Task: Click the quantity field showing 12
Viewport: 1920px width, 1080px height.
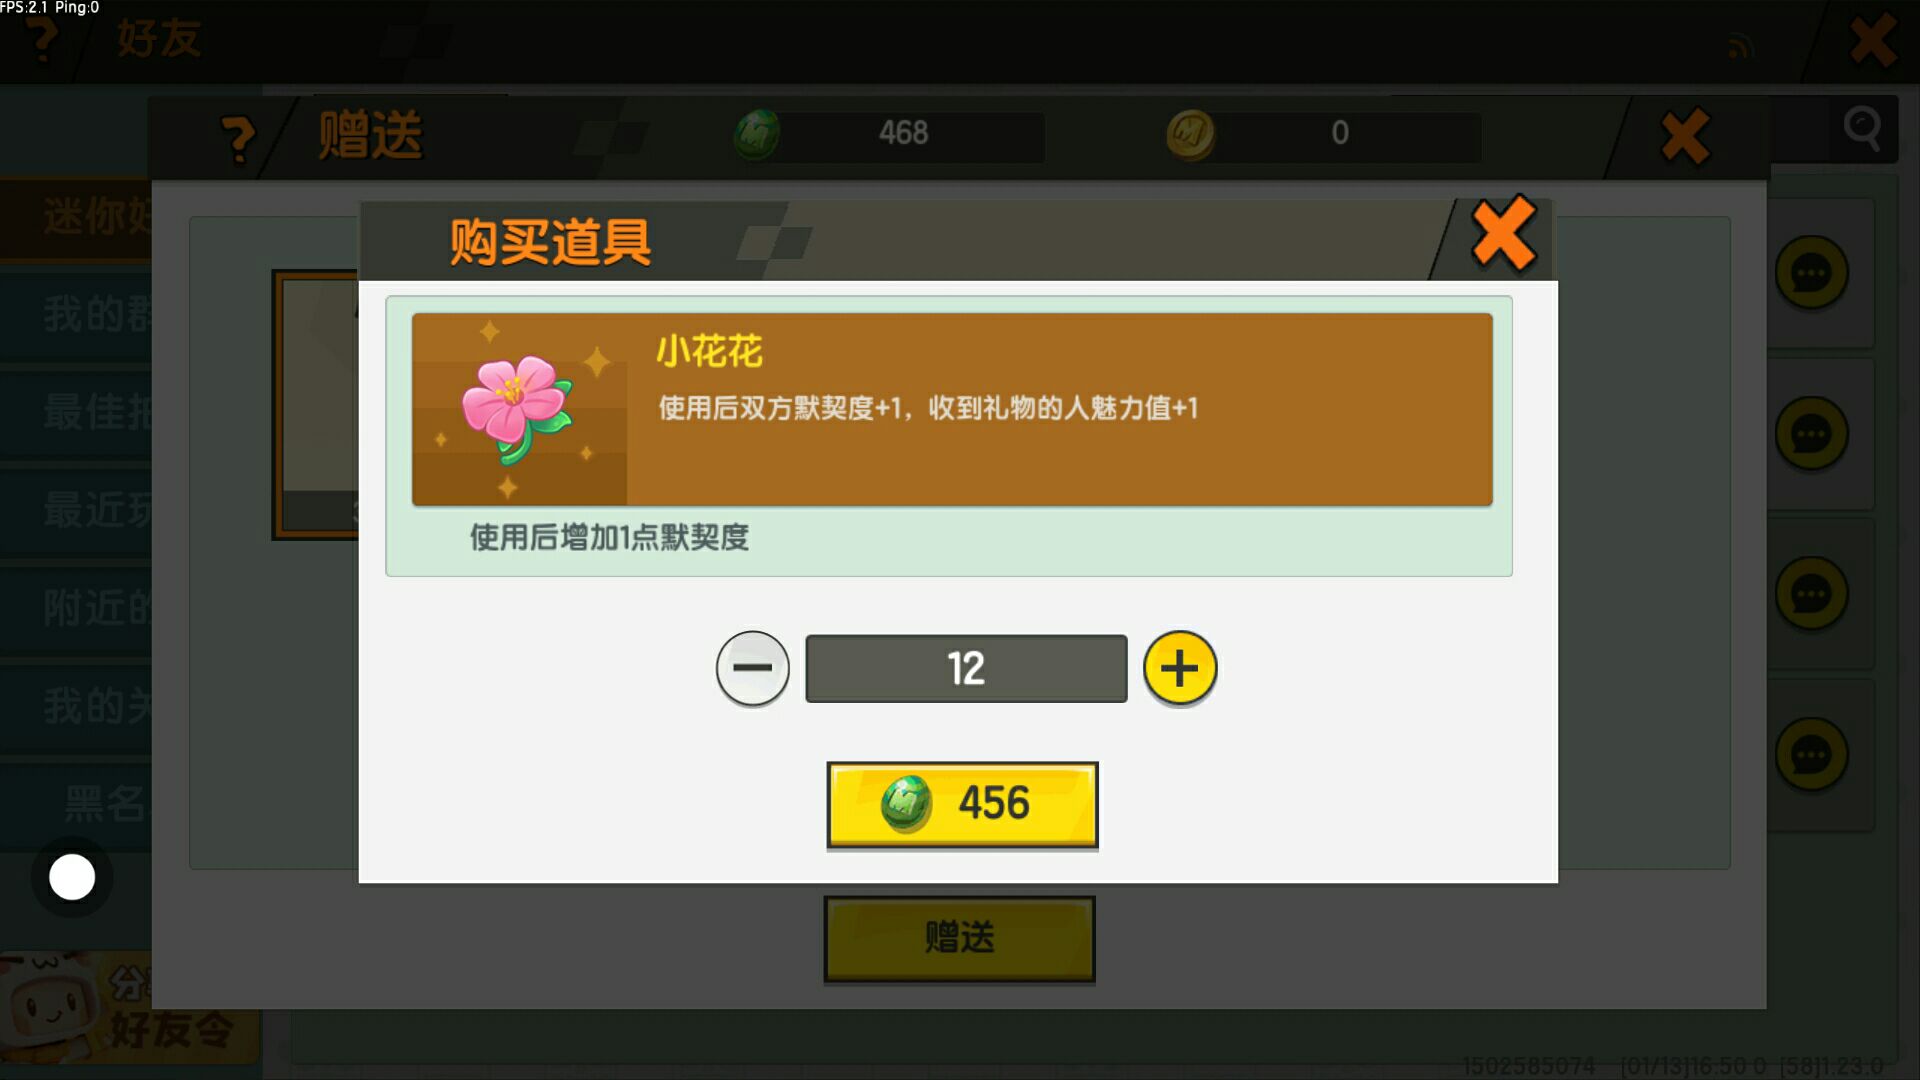Action: click(x=966, y=668)
